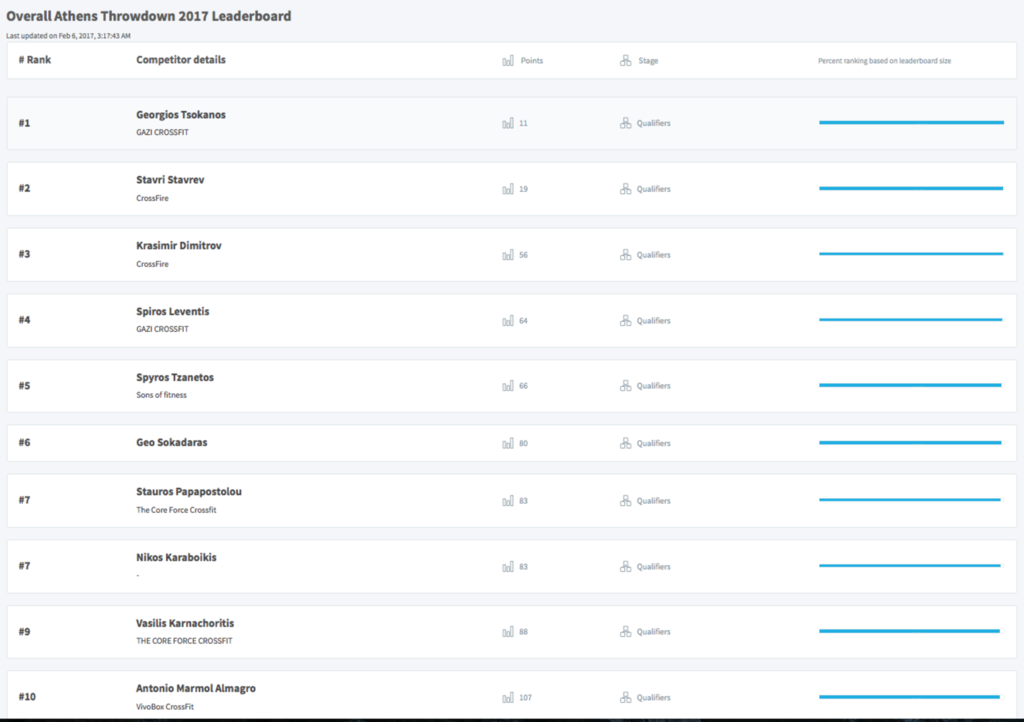This screenshot has height=722, width=1024.
Task: Click the '# Rank' column header
Action: (35, 60)
